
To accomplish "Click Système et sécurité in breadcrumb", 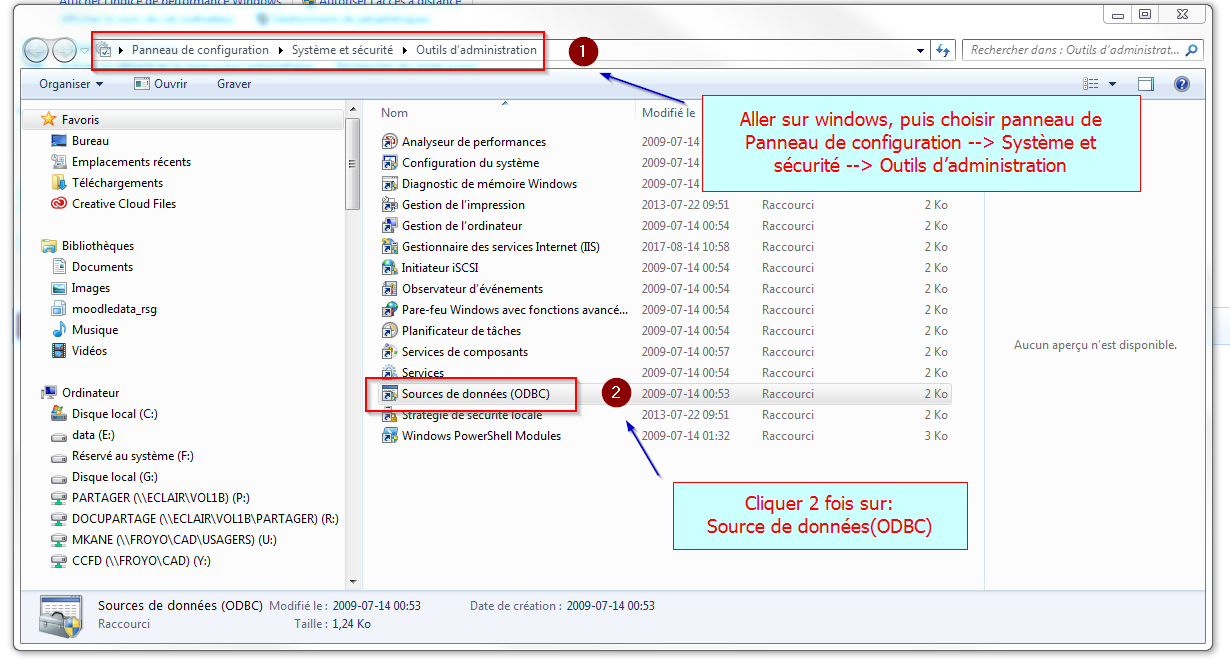I will pos(342,50).
